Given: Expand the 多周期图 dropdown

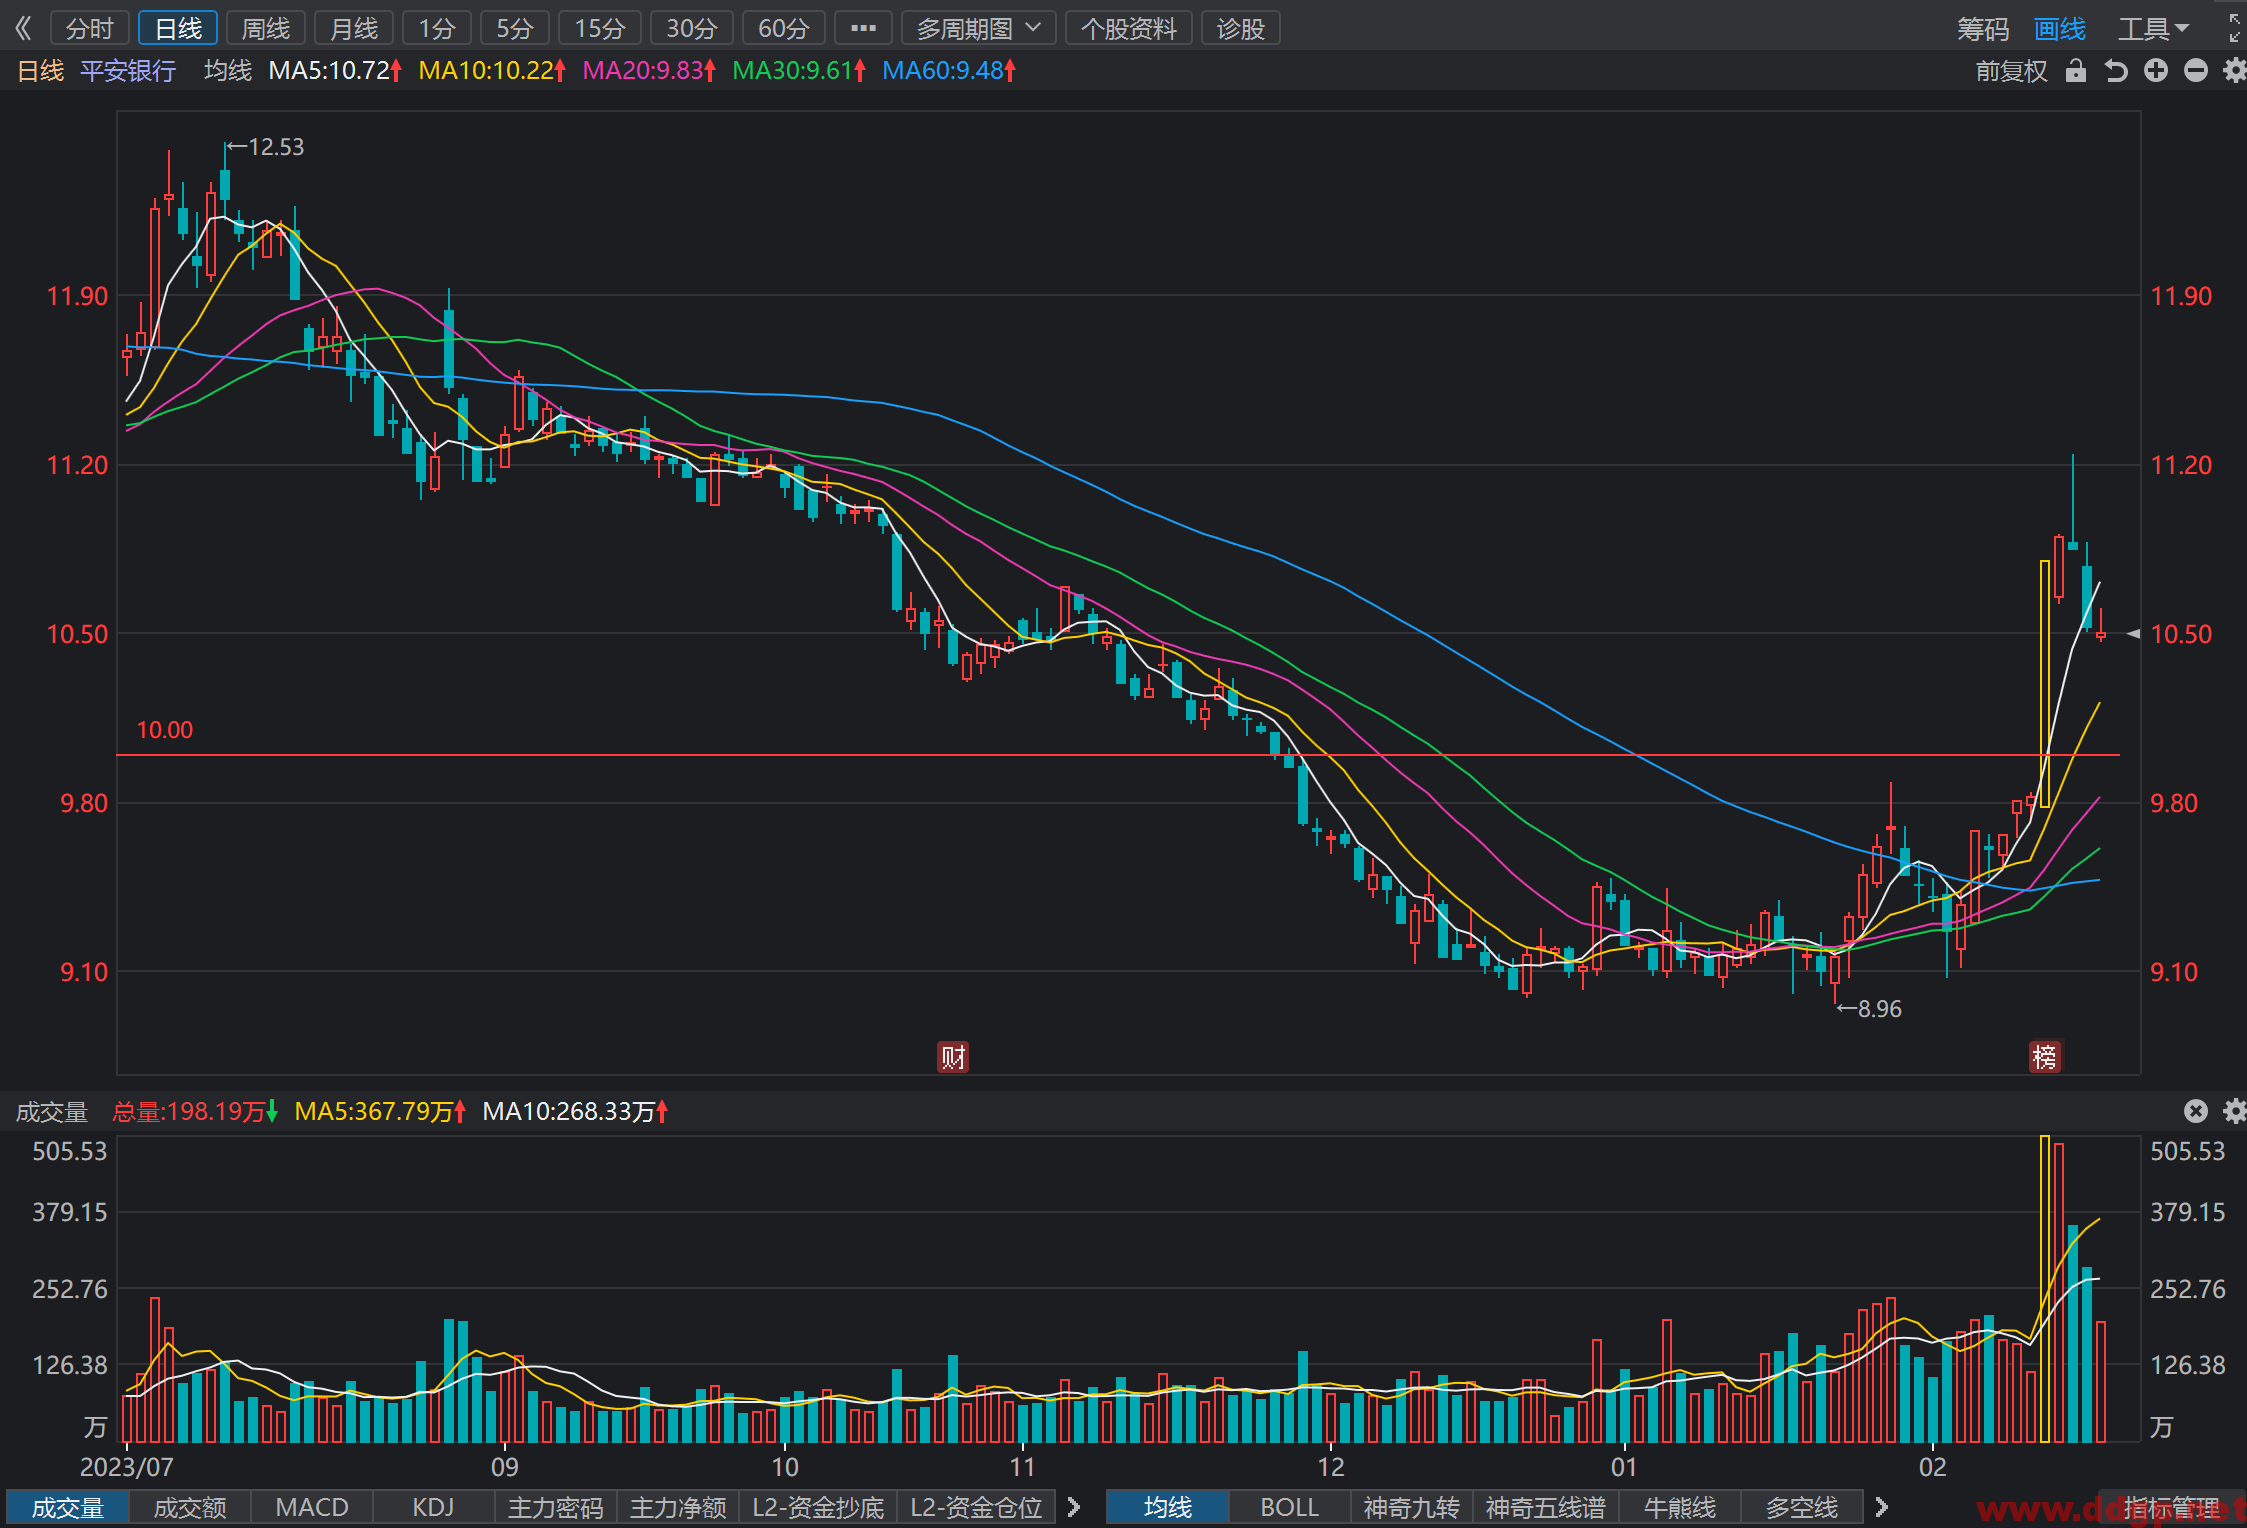Looking at the screenshot, I should (979, 28).
